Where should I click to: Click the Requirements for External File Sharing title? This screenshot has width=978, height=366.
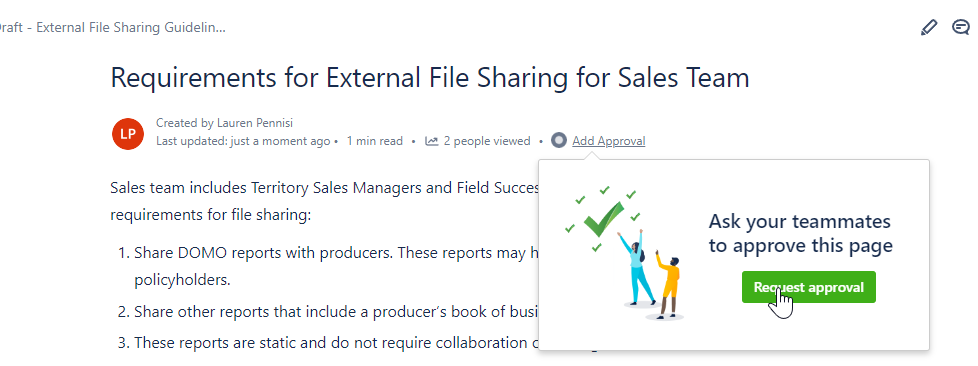coord(430,78)
